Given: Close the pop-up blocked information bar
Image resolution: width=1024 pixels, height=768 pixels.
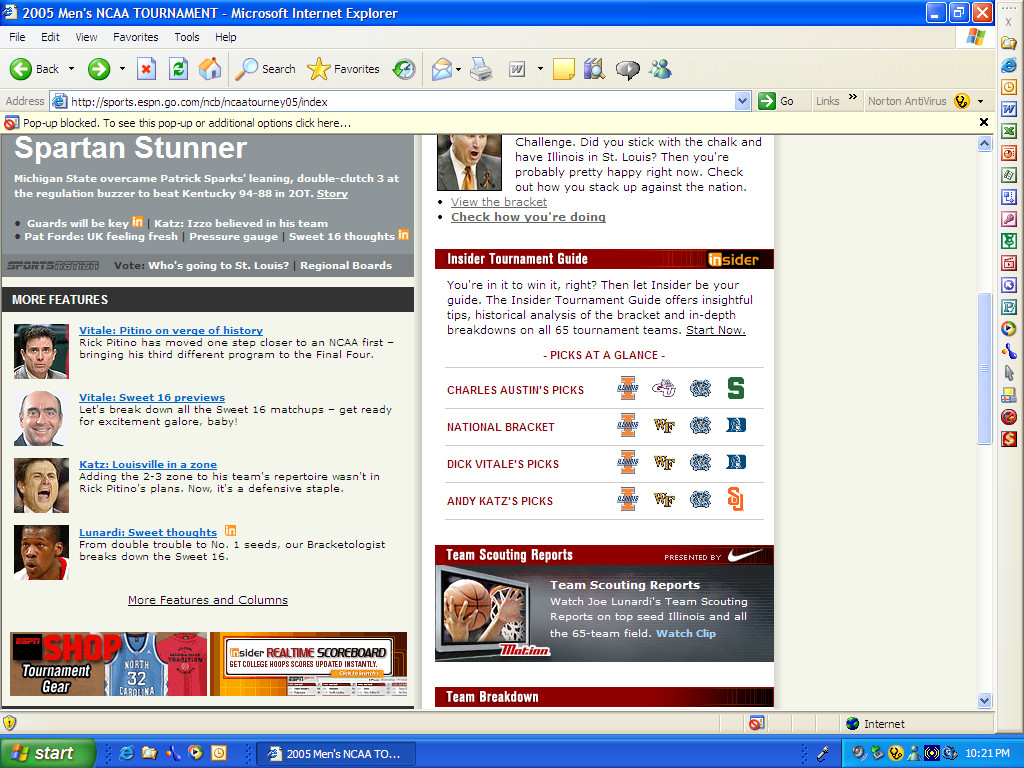Looking at the screenshot, I should [984, 123].
